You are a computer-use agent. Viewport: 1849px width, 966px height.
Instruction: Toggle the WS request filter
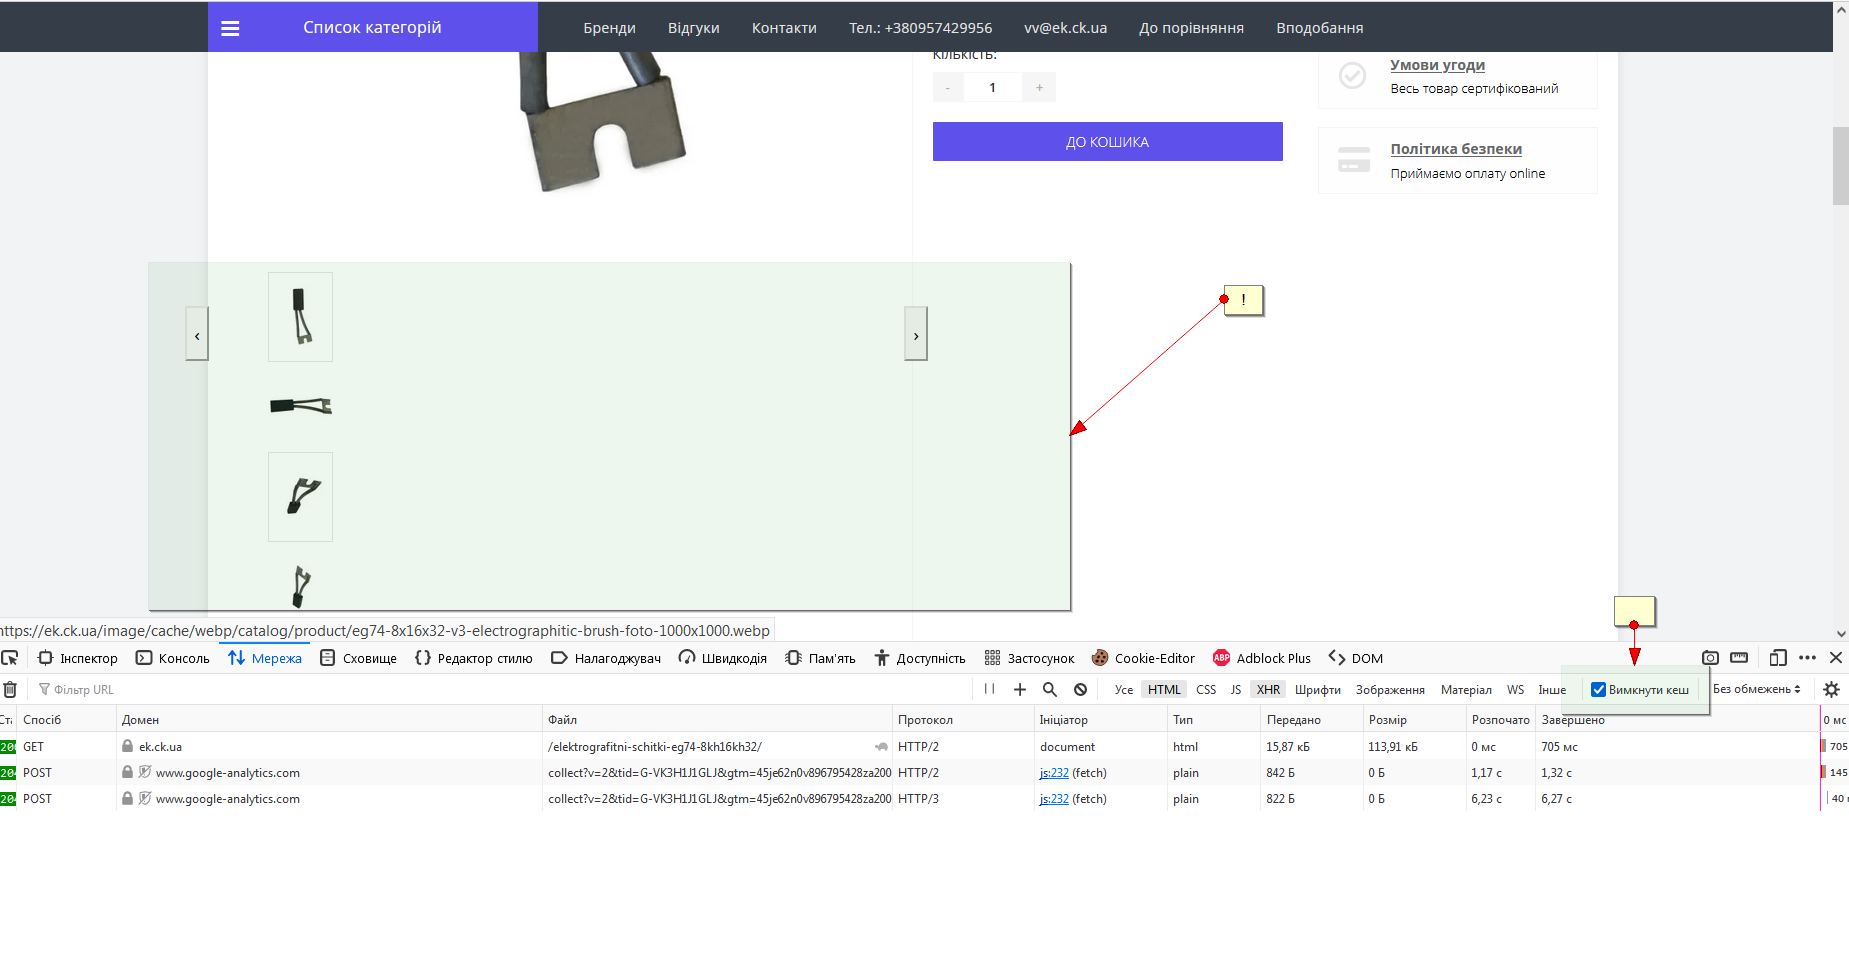tap(1516, 690)
